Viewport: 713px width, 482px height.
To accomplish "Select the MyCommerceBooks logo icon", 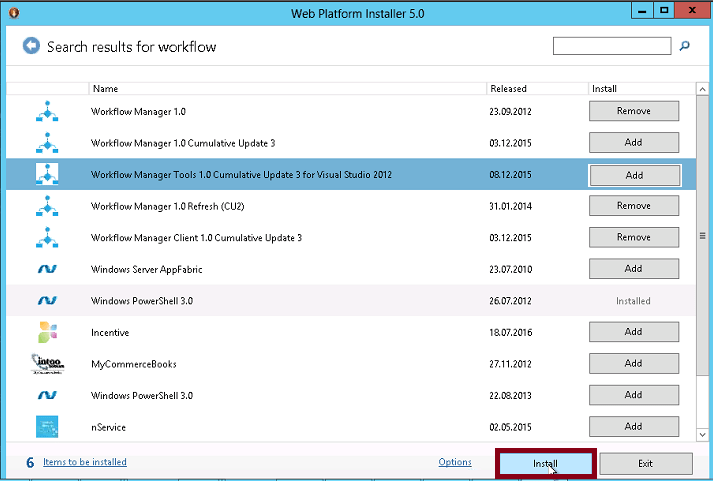I will (x=47, y=364).
